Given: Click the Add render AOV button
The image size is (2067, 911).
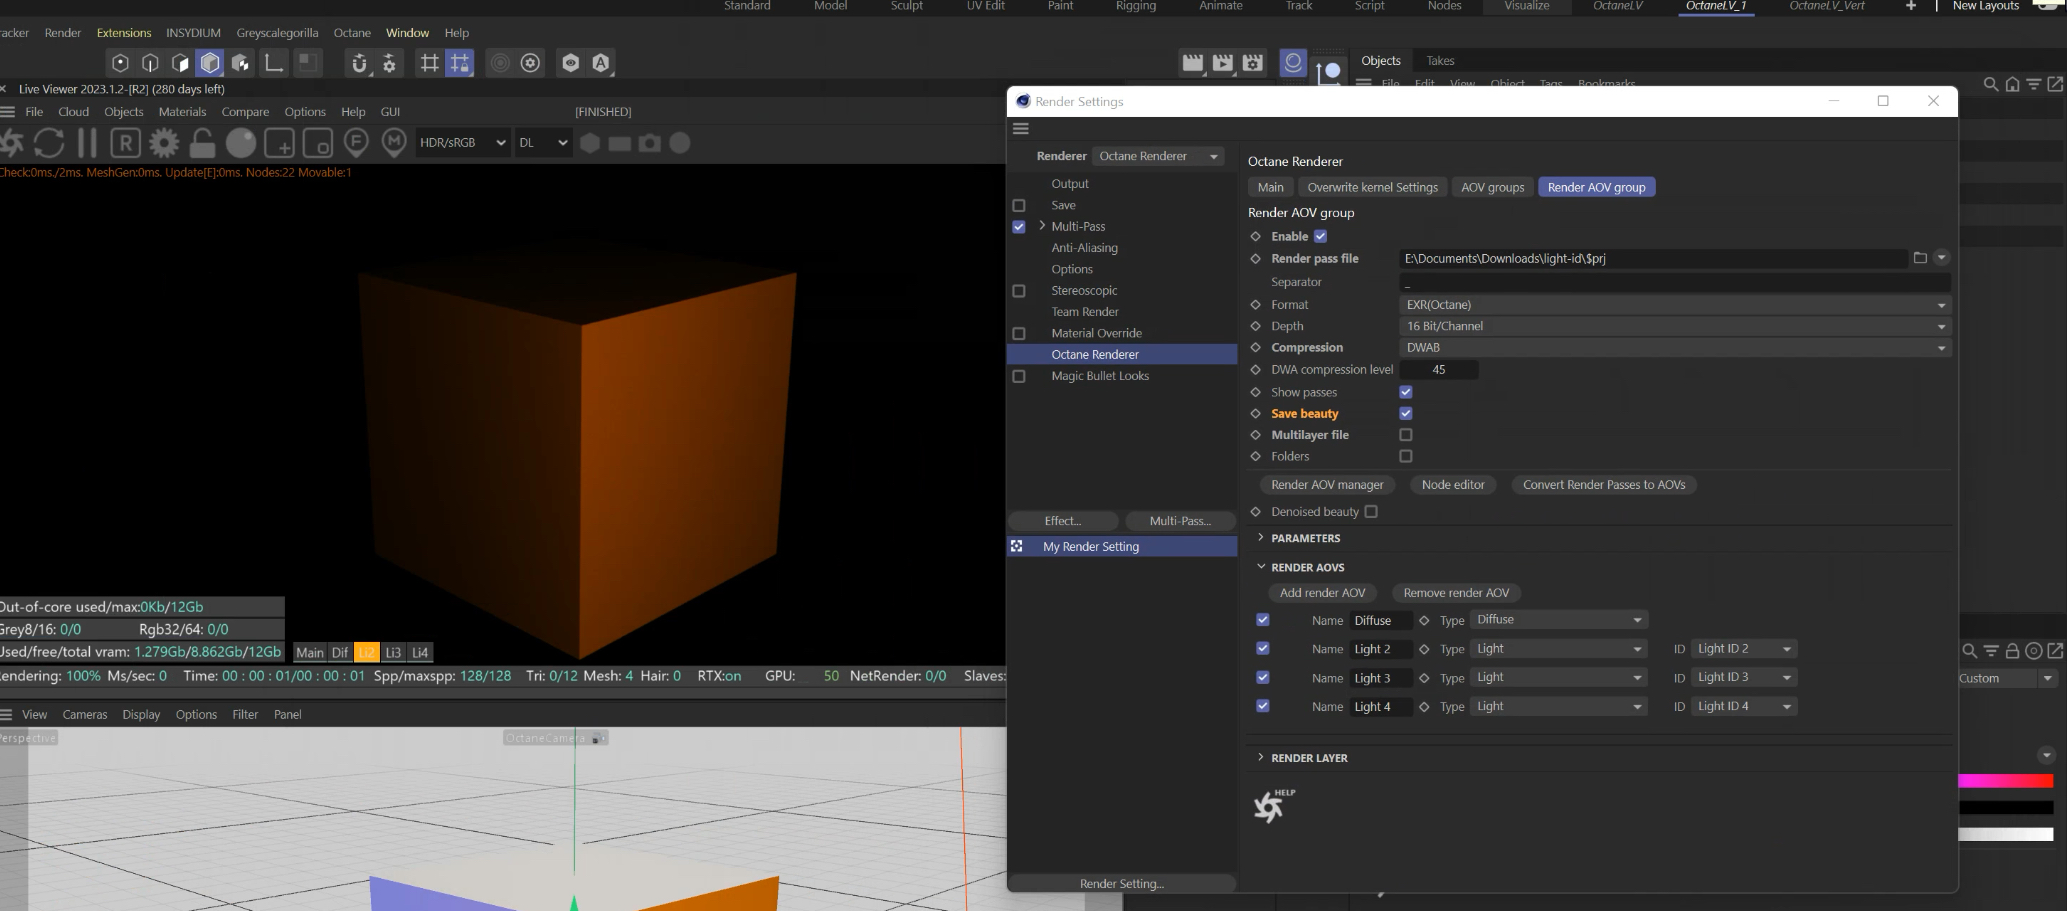Looking at the screenshot, I should (1322, 593).
